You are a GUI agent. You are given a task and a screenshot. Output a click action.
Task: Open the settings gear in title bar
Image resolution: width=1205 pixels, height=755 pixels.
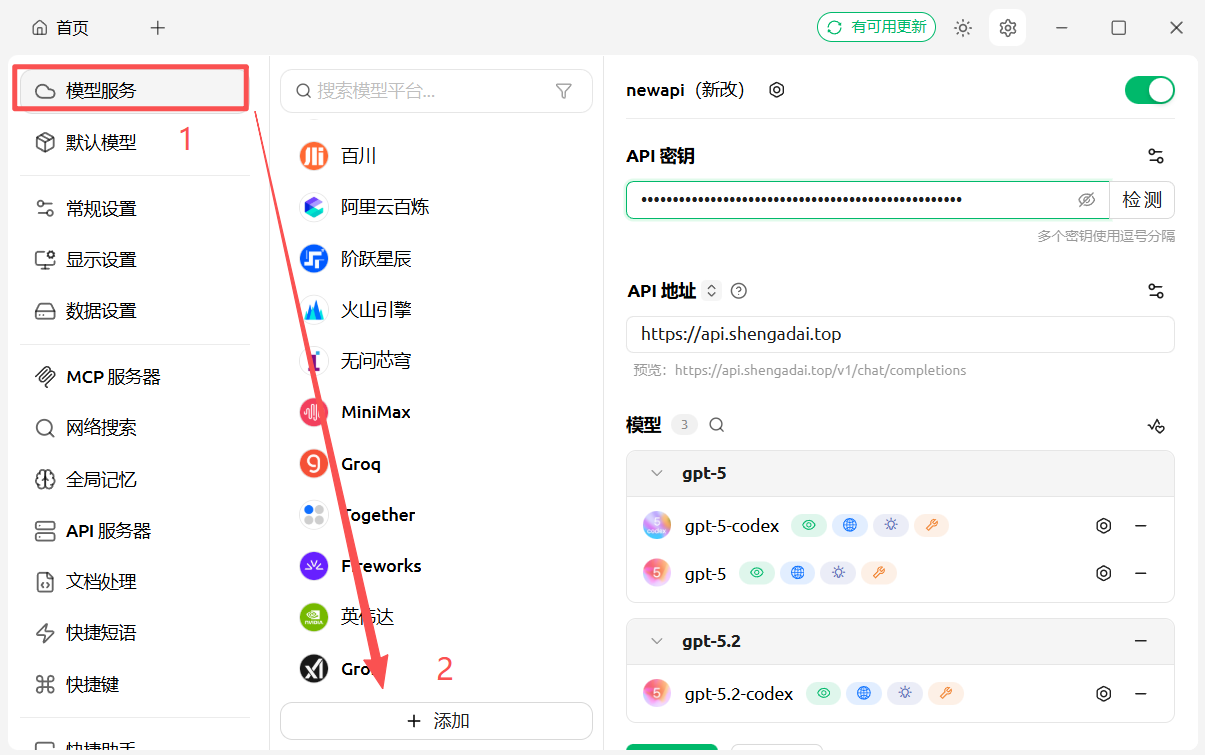coord(1007,28)
